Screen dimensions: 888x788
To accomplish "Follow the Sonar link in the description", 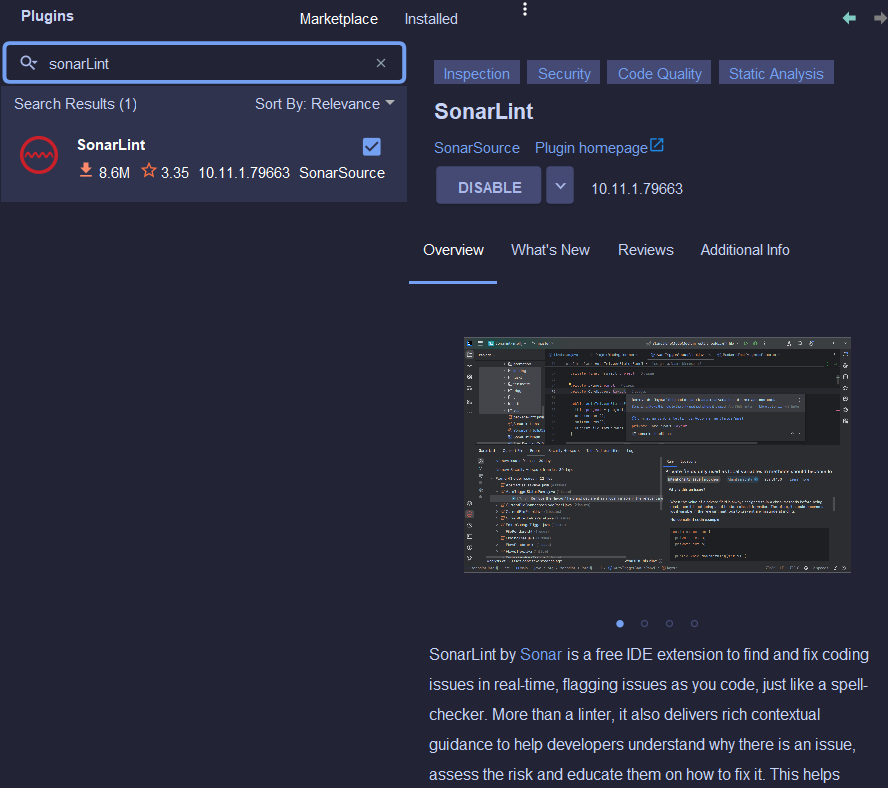I will click(x=541, y=654).
